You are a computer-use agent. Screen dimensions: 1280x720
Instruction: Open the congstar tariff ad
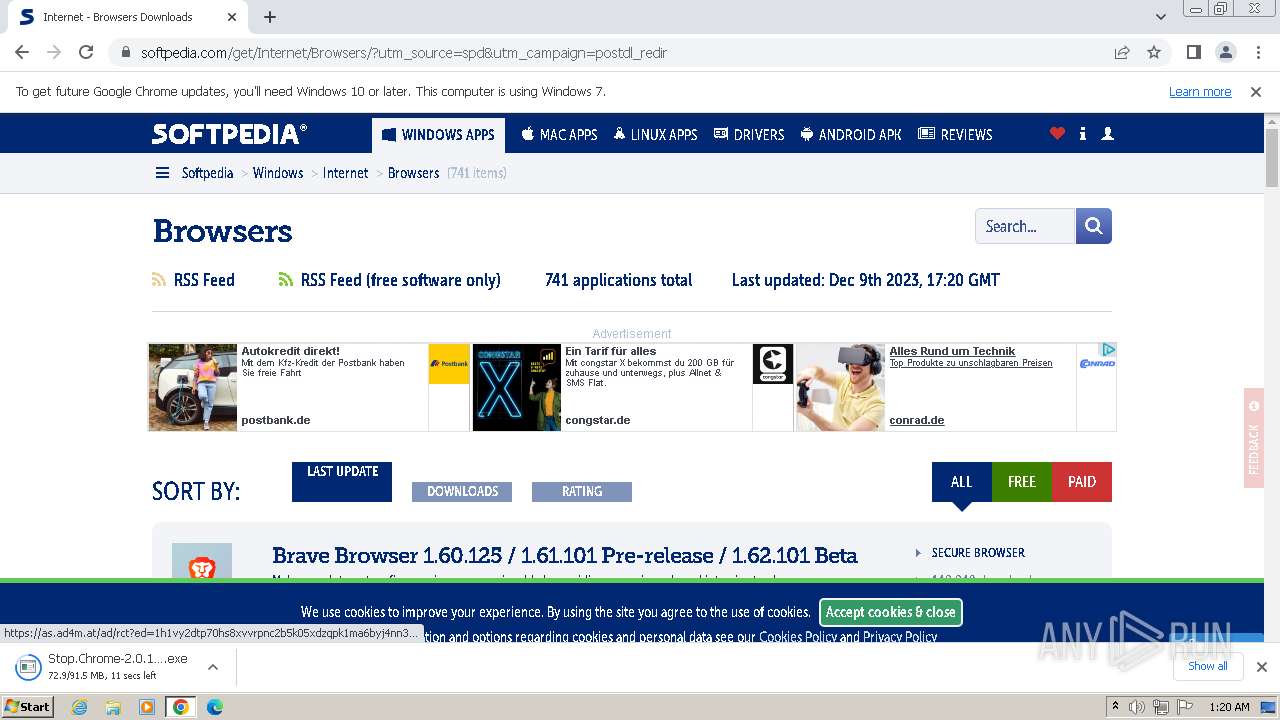633,387
